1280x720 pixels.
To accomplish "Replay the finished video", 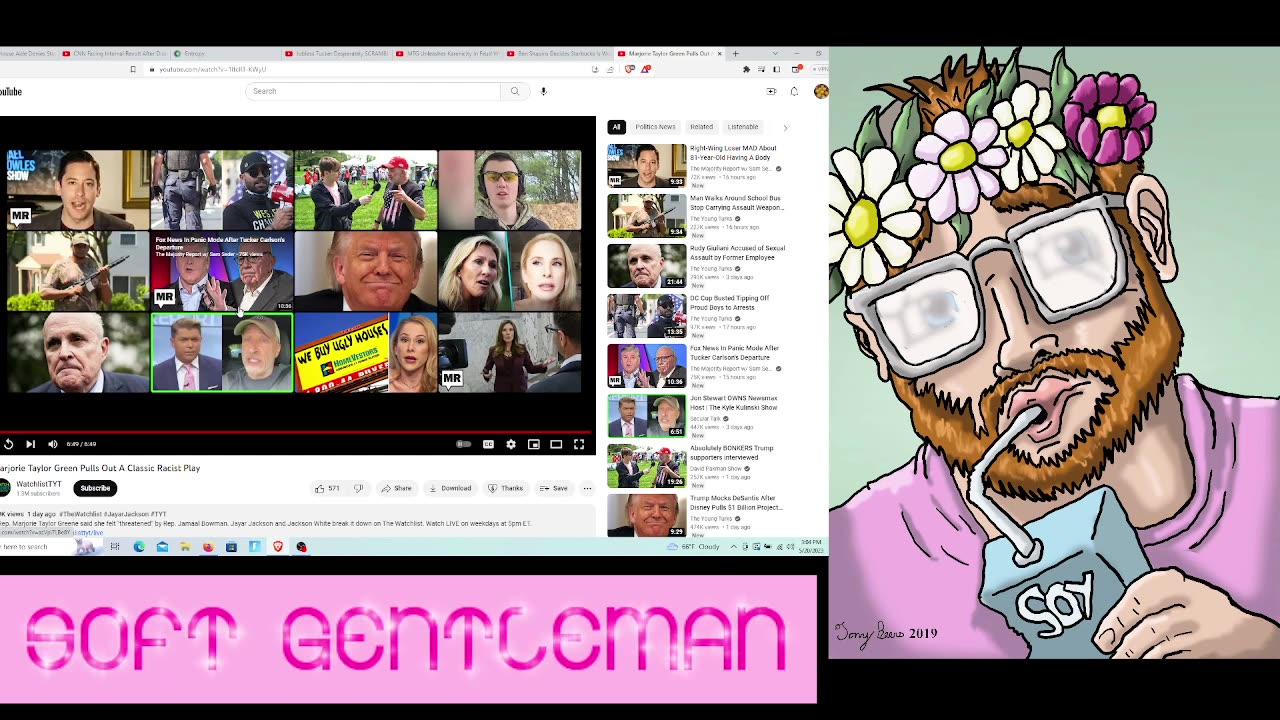I will 8,444.
